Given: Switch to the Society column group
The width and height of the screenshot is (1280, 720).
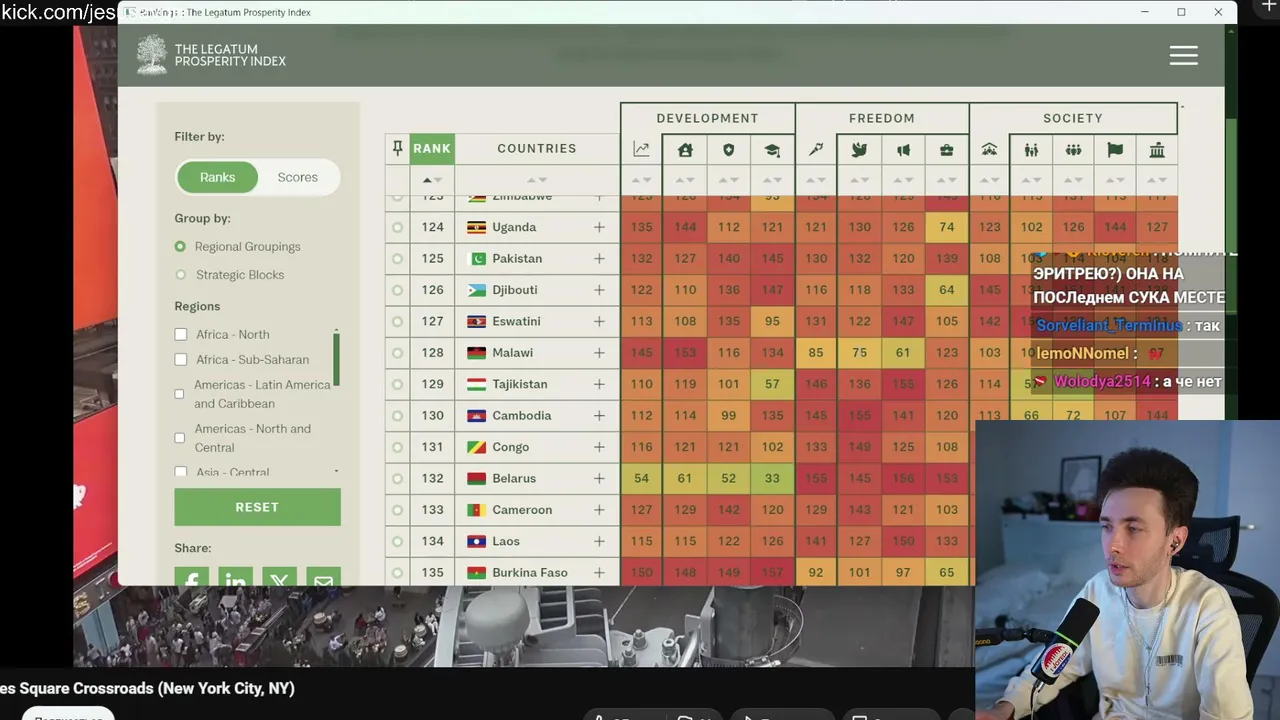Looking at the screenshot, I should click(x=1073, y=118).
